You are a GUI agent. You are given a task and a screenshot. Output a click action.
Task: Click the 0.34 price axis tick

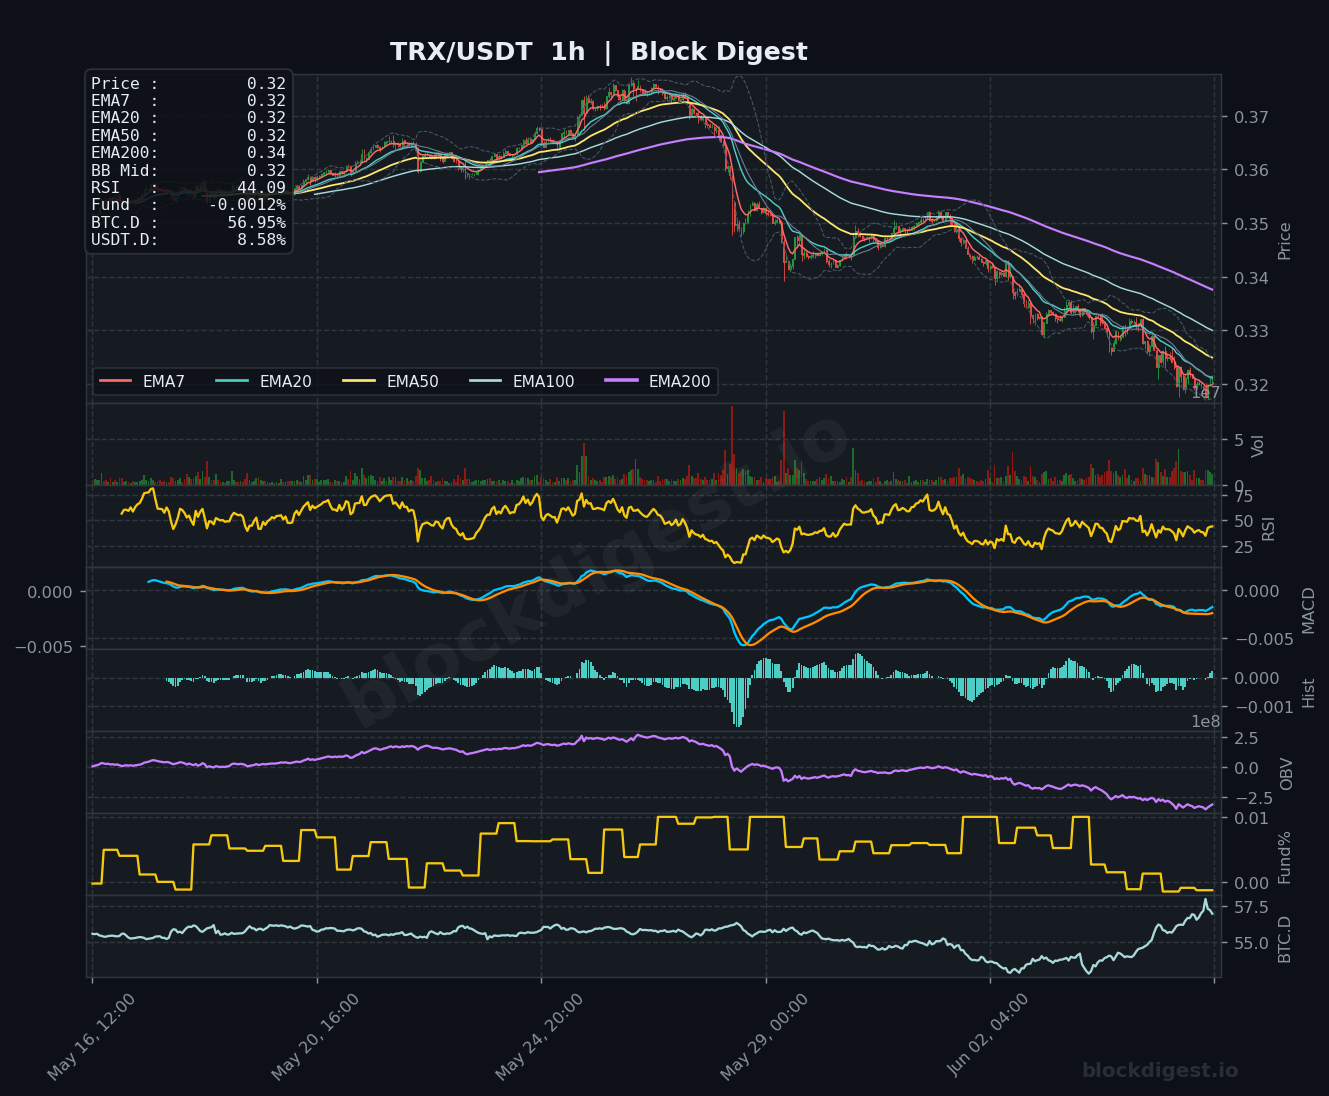coord(1251,277)
